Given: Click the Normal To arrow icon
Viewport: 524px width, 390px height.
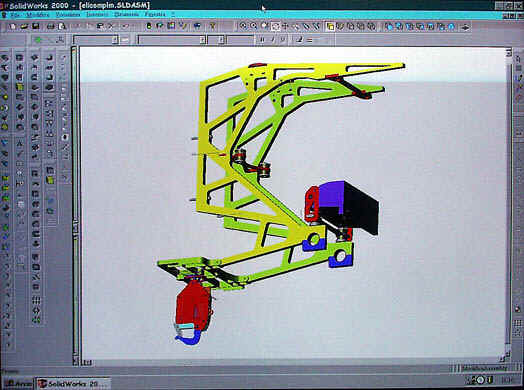Looking at the screenshot, I should 465,27.
